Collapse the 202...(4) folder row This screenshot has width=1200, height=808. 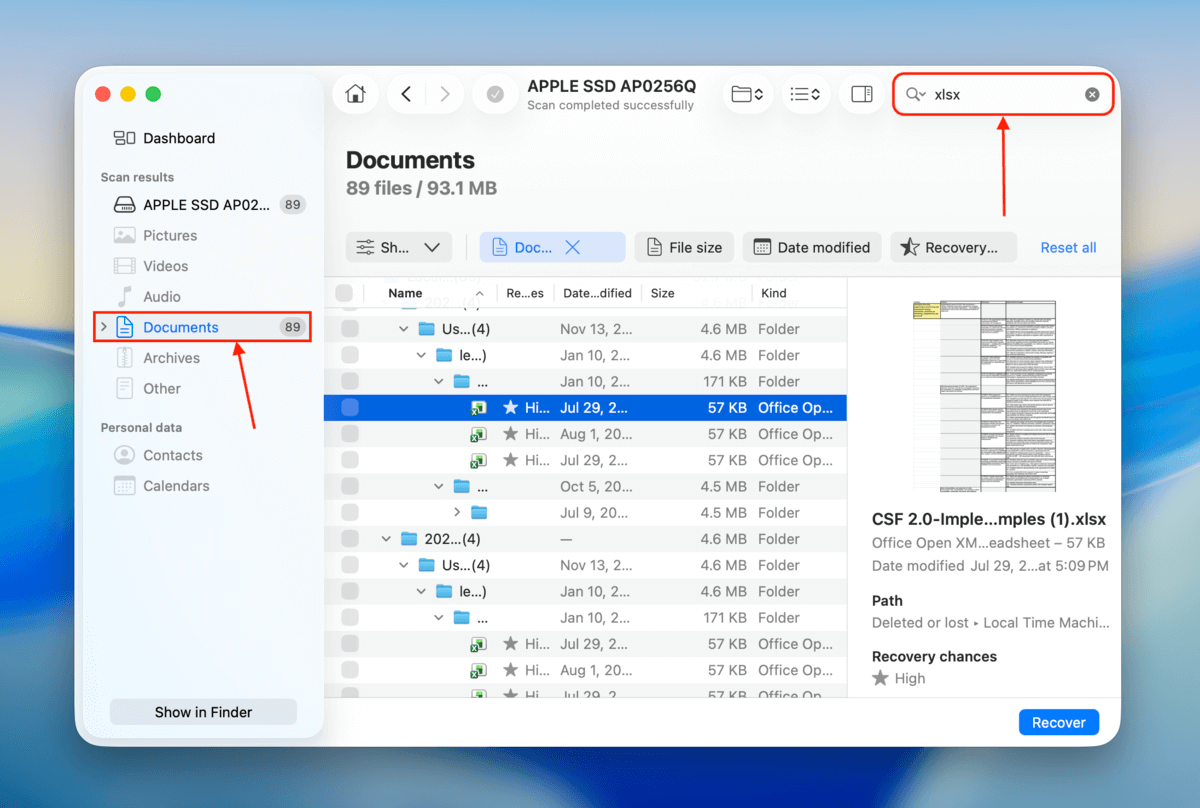[386, 538]
